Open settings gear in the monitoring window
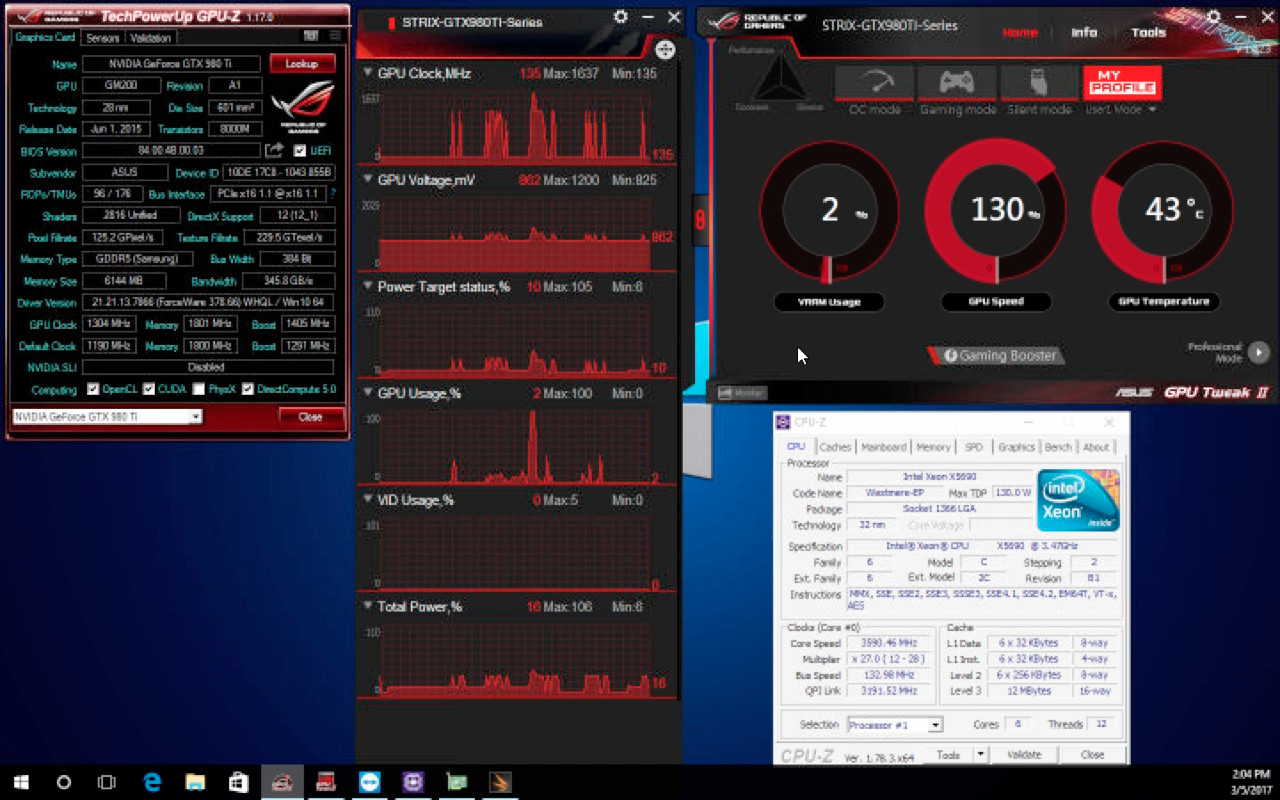 (x=621, y=18)
